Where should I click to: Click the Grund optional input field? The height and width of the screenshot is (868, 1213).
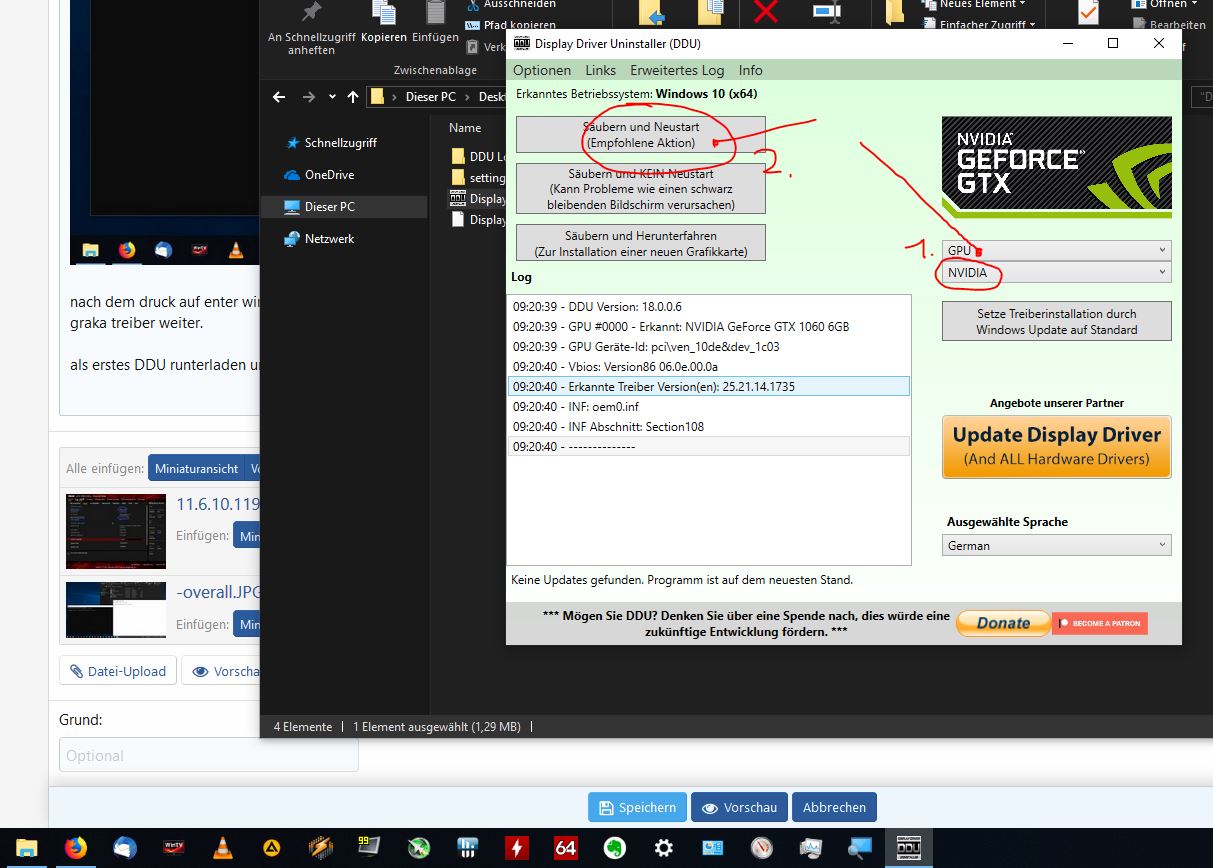coord(209,755)
